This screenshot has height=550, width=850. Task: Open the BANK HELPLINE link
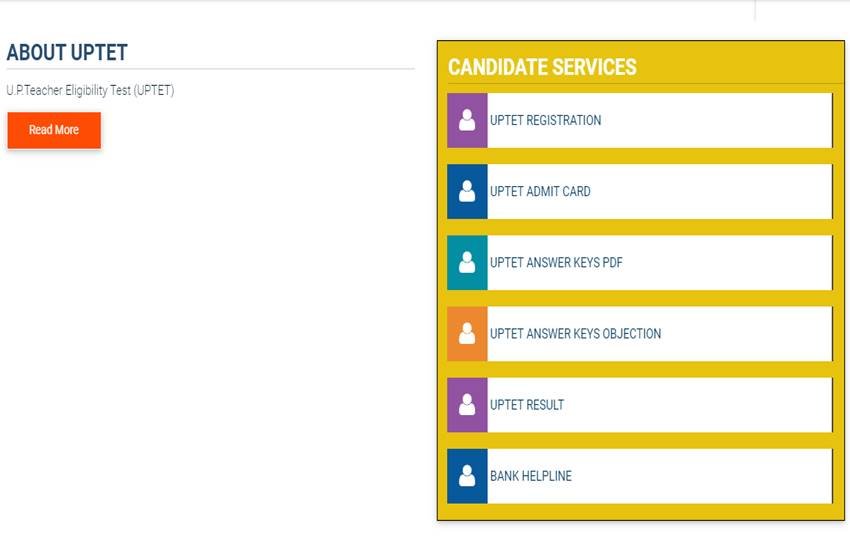pyautogui.click(x=531, y=476)
